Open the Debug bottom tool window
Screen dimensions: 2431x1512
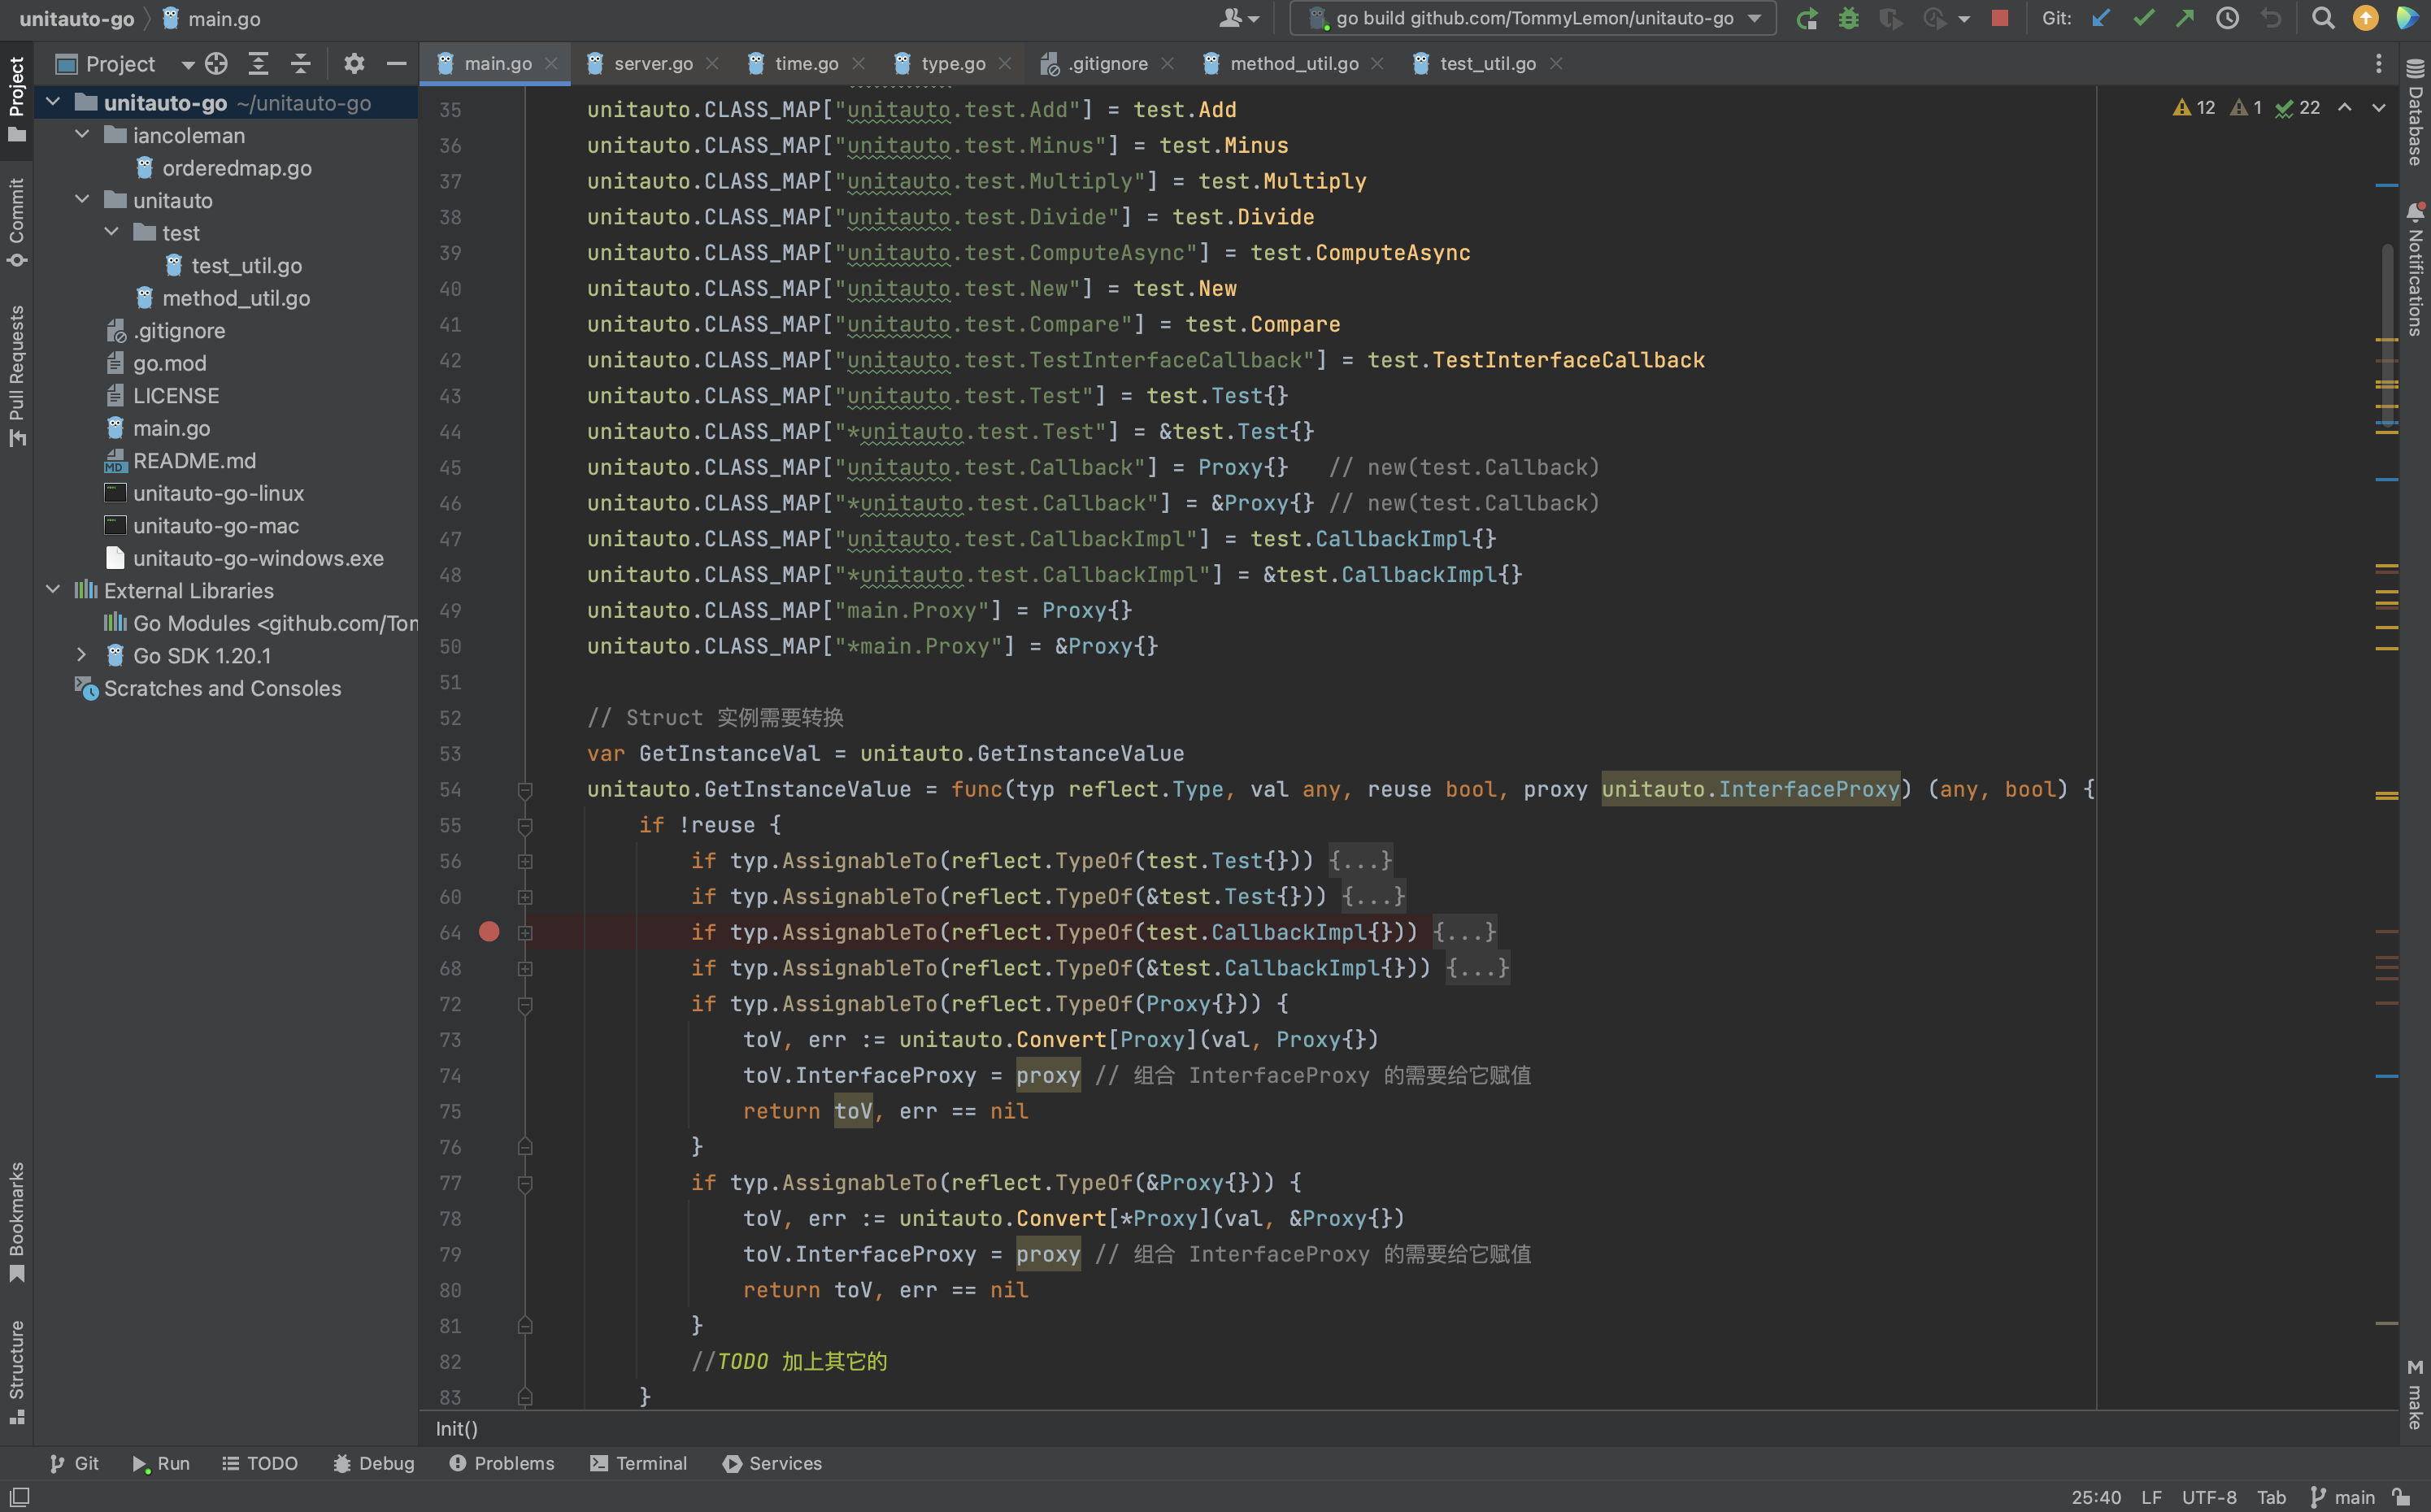pos(373,1463)
